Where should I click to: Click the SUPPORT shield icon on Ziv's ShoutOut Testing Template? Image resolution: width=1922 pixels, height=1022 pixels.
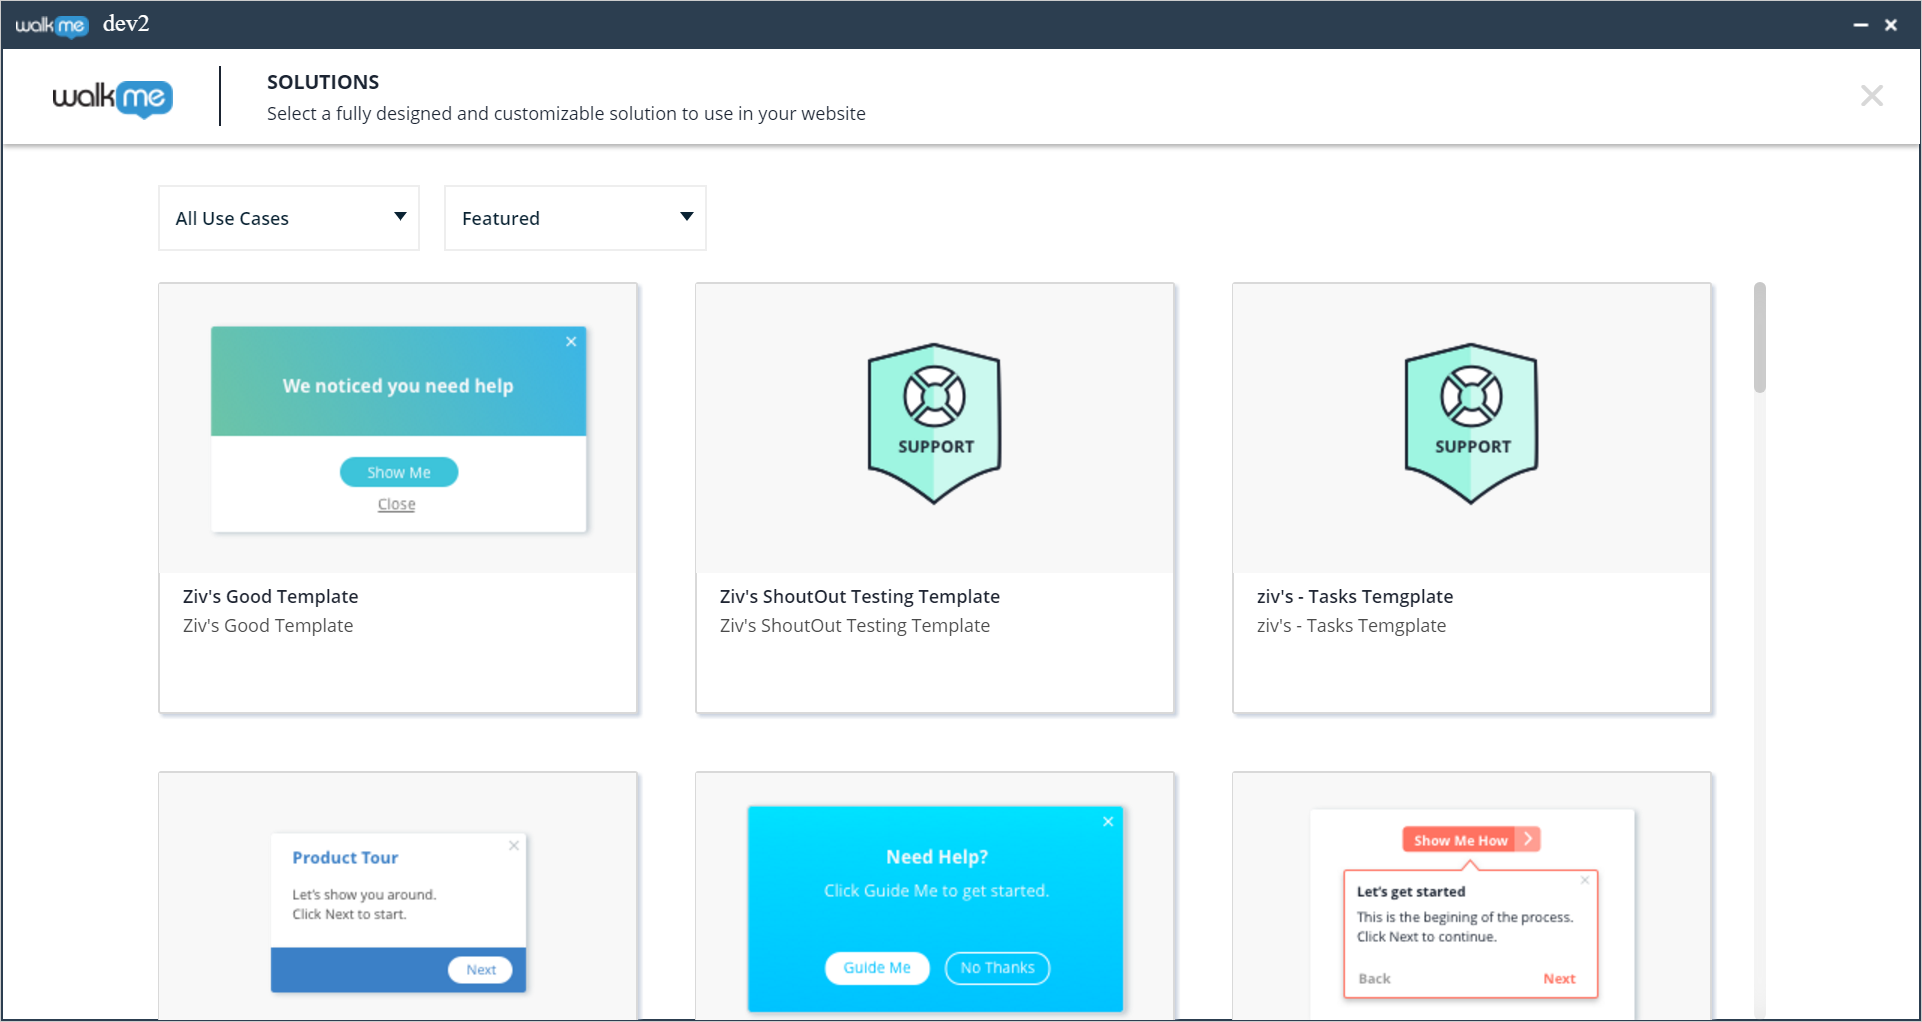coord(934,422)
